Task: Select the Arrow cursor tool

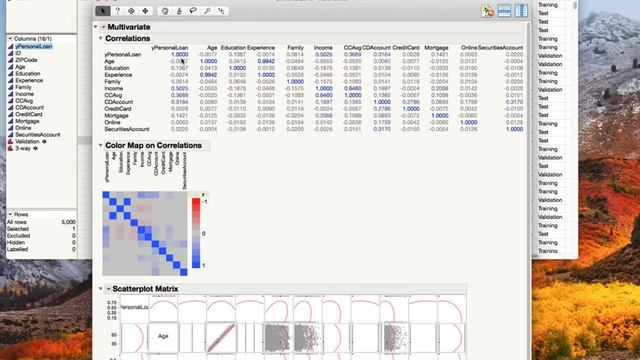Action: click(103, 11)
